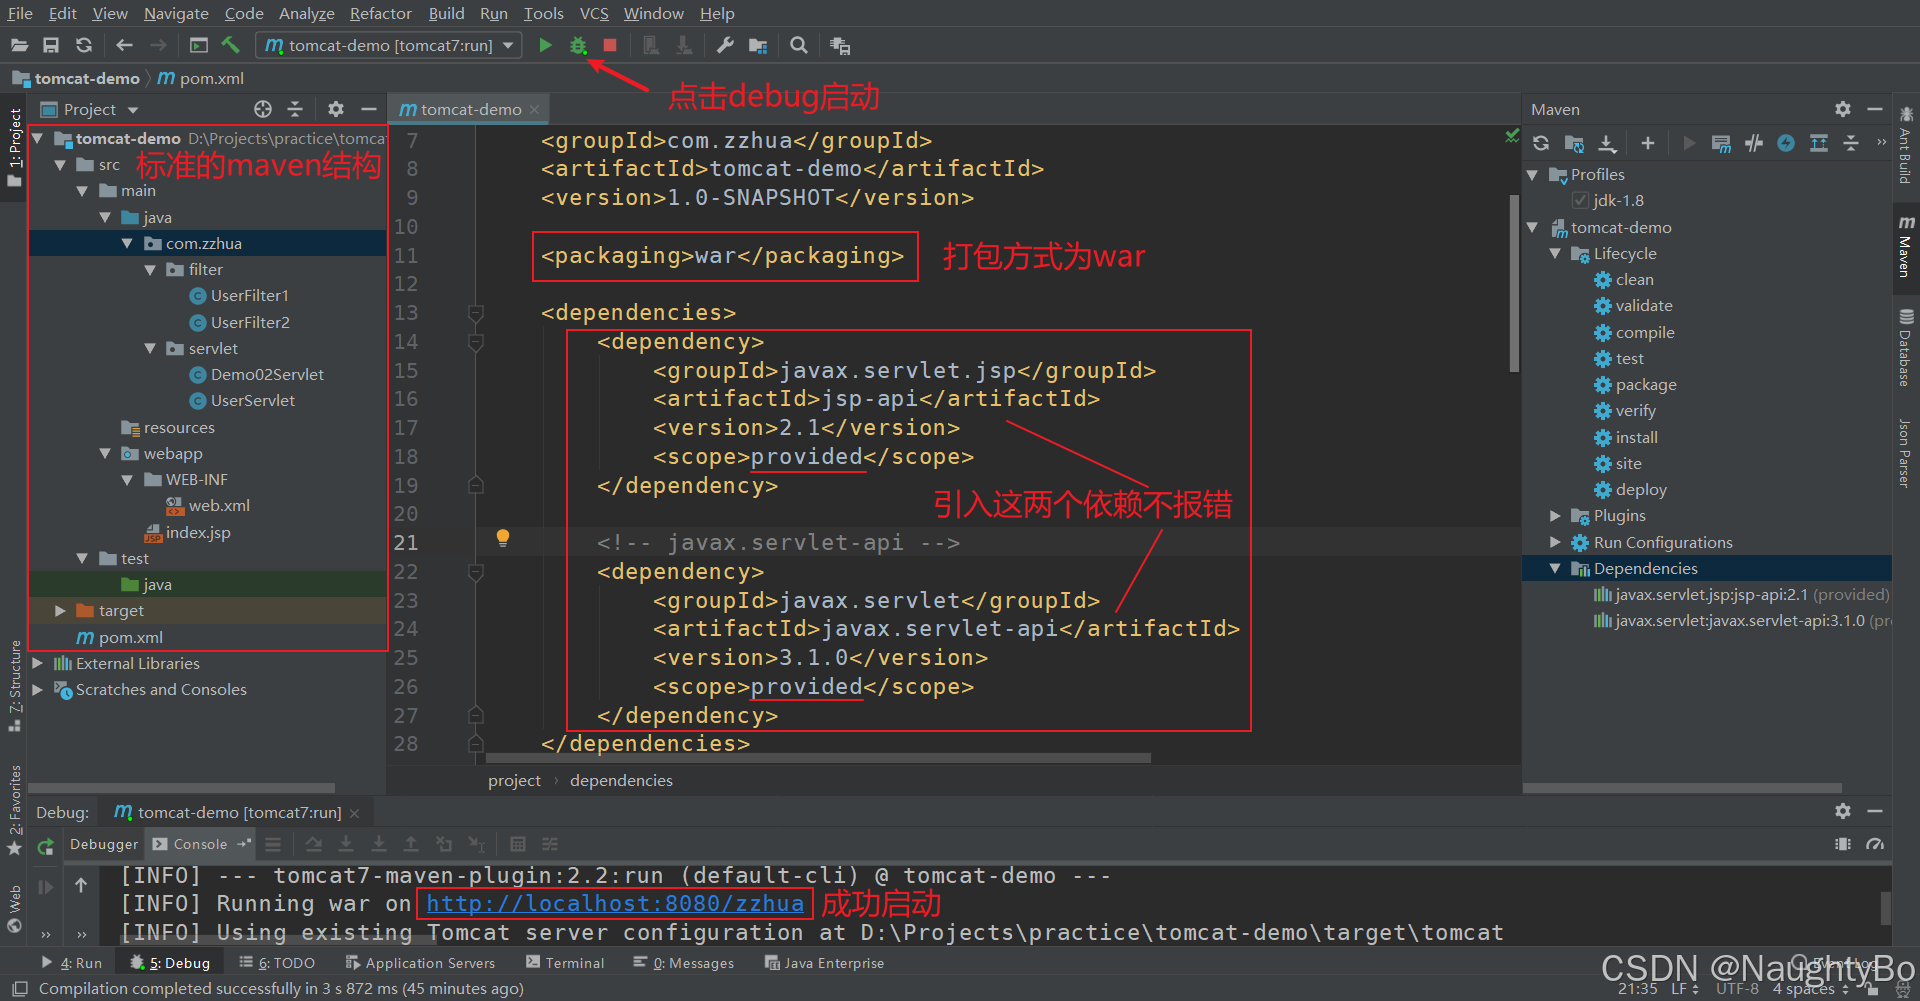Viewport: 1920px width, 1001px height.
Task: Click the editor horizontal scrollbar
Action: 818,758
